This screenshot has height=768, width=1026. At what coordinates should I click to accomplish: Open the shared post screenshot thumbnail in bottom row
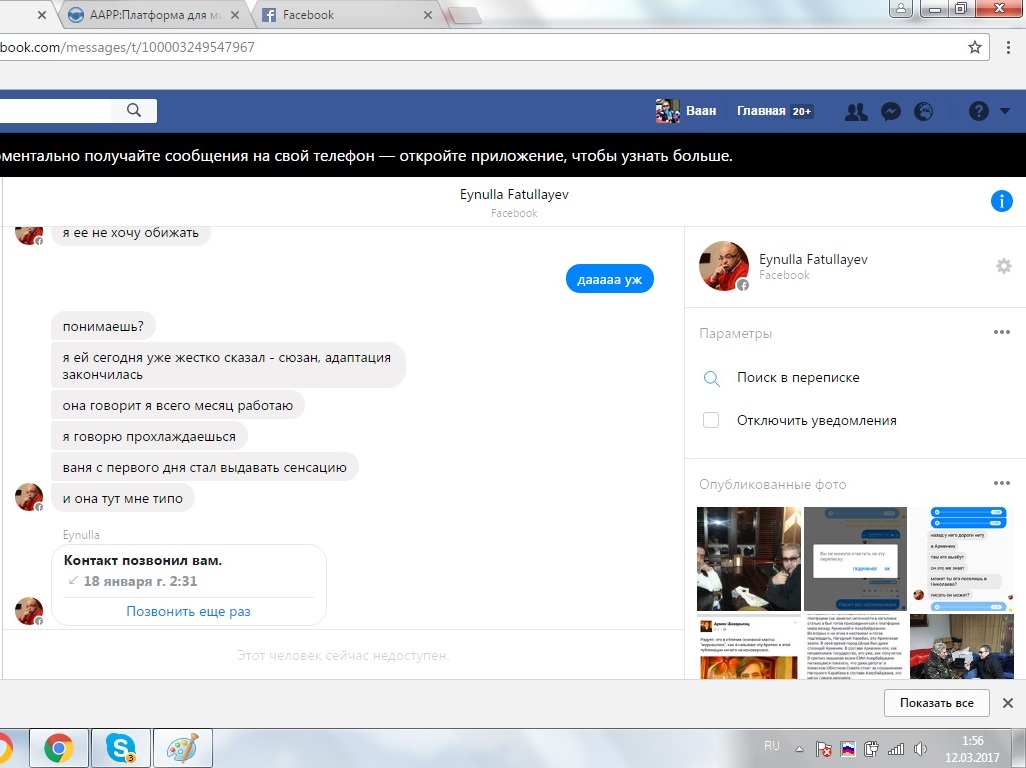(749, 646)
